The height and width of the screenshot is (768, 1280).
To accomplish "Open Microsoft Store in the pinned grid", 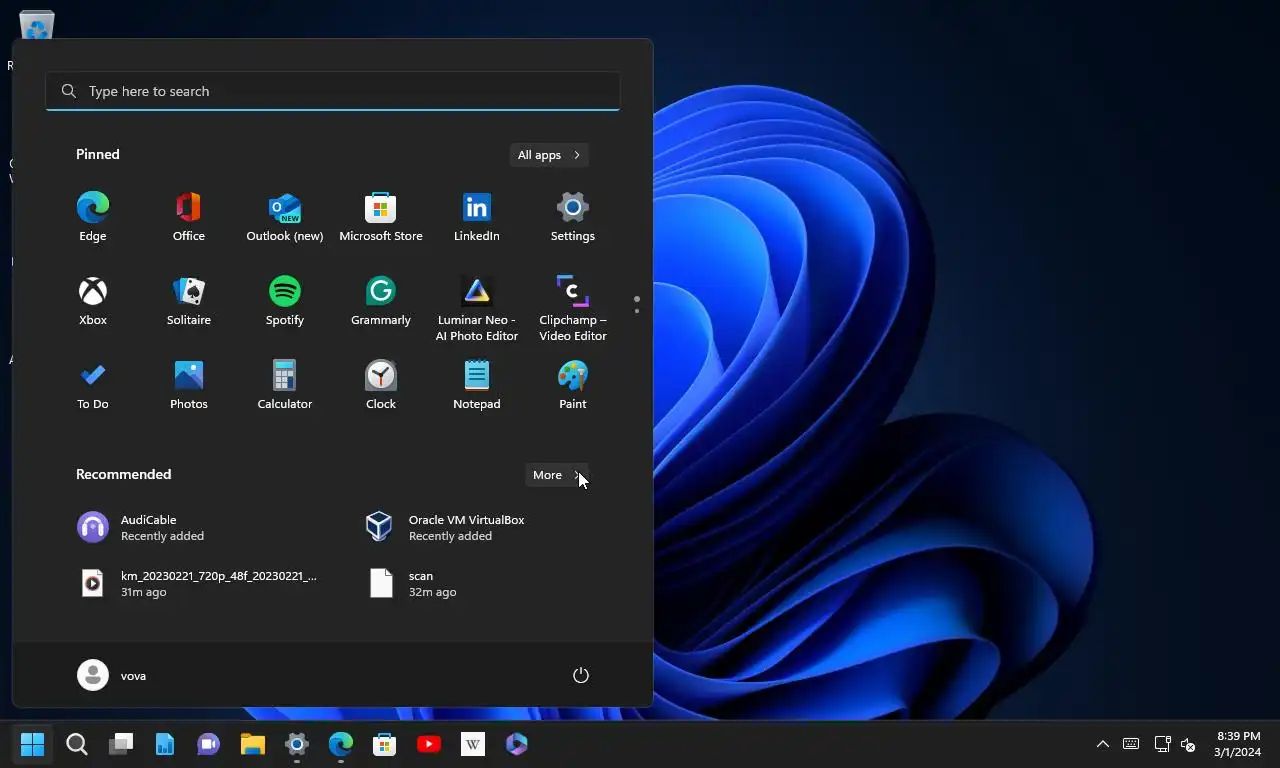I will pos(381,217).
